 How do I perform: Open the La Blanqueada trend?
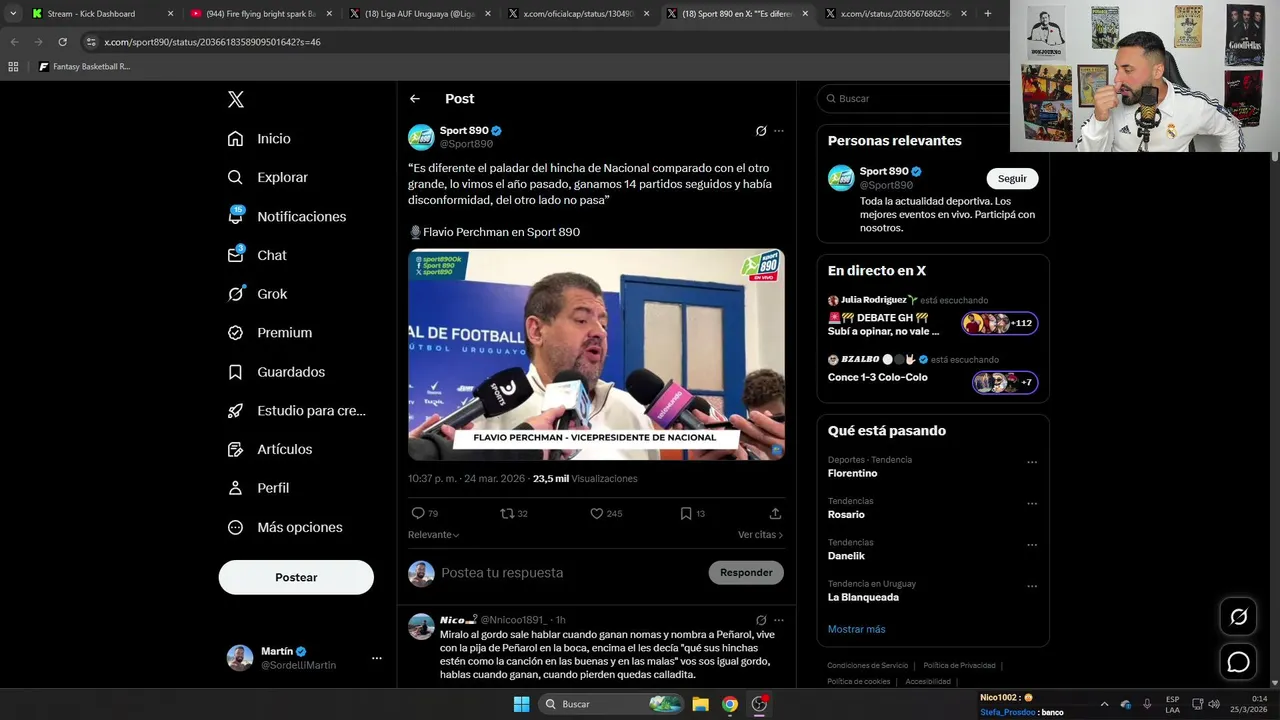click(863, 597)
